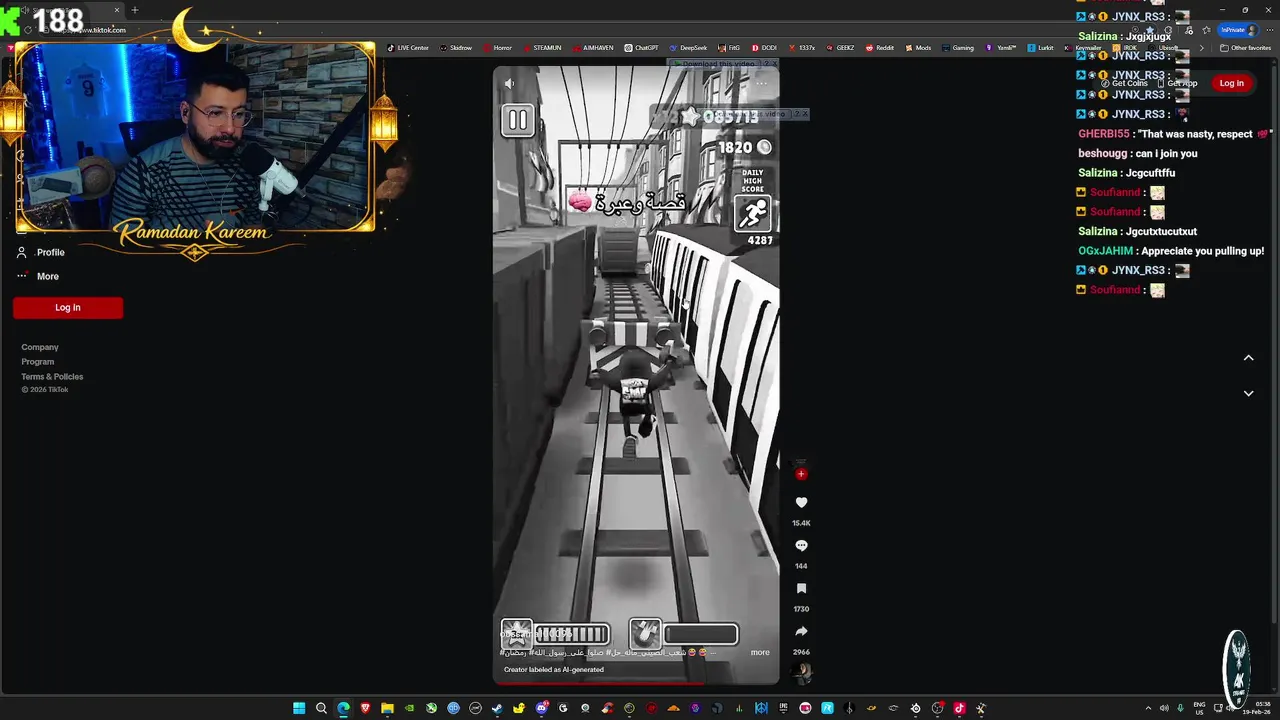
Task: Switch to Microsoft Edge in the taskbar
Action: pyautogui.click(x=343, y=708)
